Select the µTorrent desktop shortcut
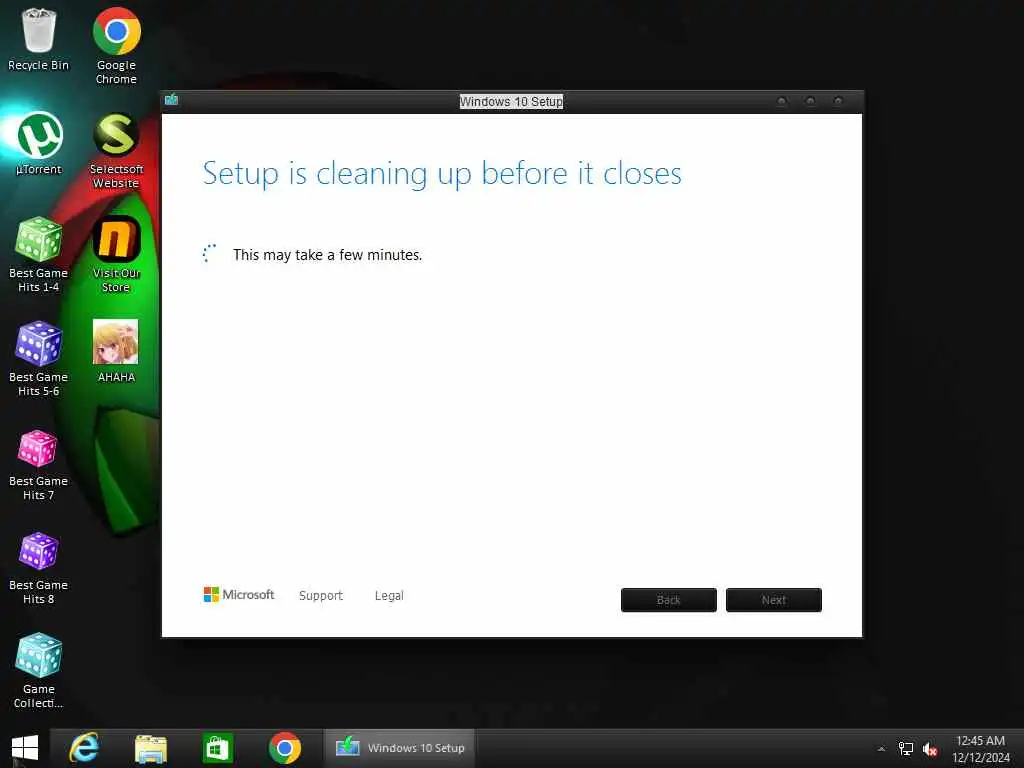Screen dimensions: 1024x768 coord(39,144)
